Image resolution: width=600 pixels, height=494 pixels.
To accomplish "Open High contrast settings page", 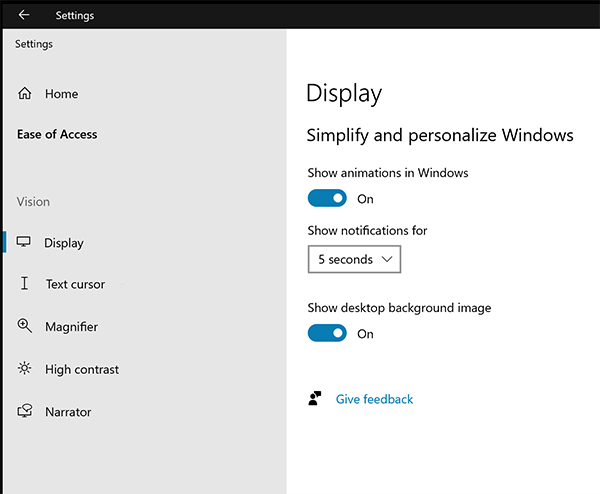I will 82,370.
